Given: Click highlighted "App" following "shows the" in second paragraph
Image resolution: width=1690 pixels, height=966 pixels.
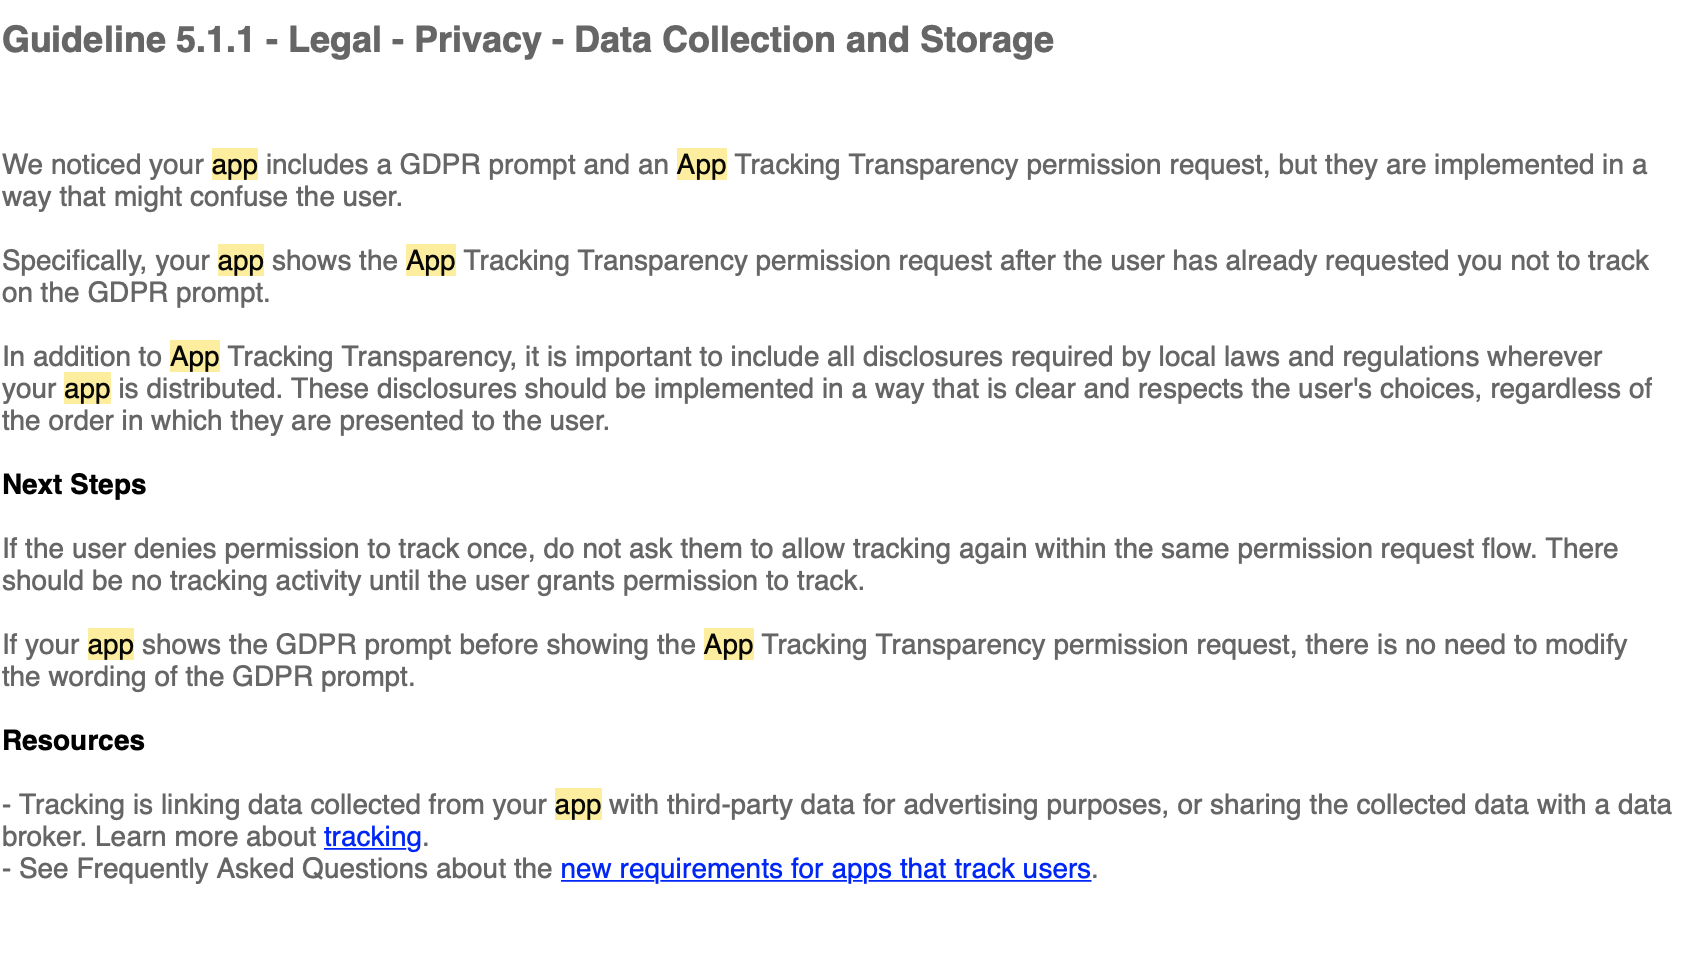Looking at the screenshot, I should [x=431, y=261].
